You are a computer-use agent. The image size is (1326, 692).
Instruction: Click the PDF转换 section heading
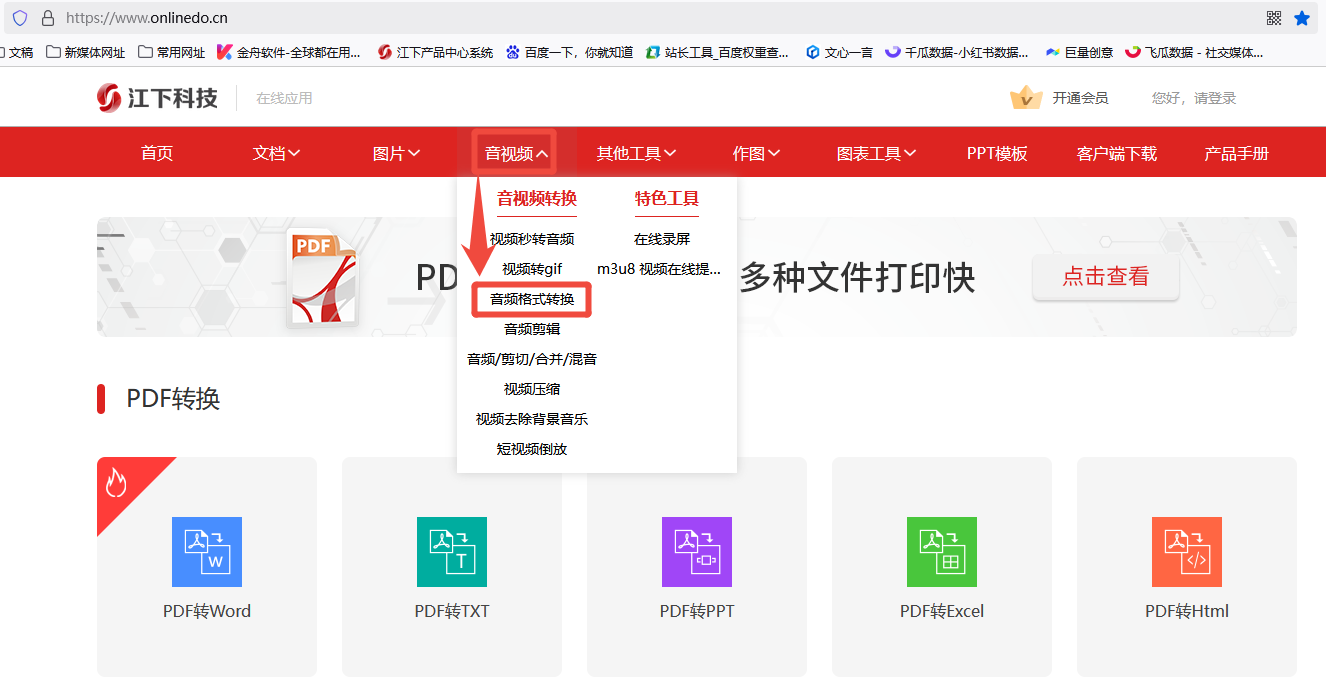click(173, 399)
